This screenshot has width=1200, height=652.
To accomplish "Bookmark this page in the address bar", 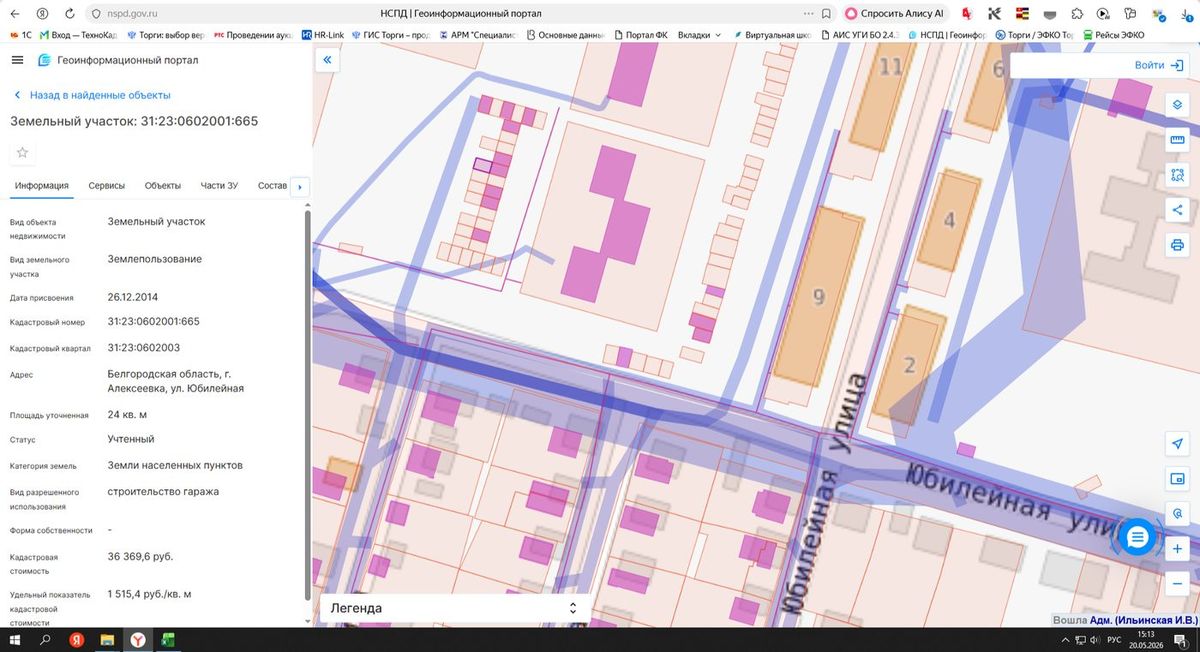I will [x=826, y=14].
